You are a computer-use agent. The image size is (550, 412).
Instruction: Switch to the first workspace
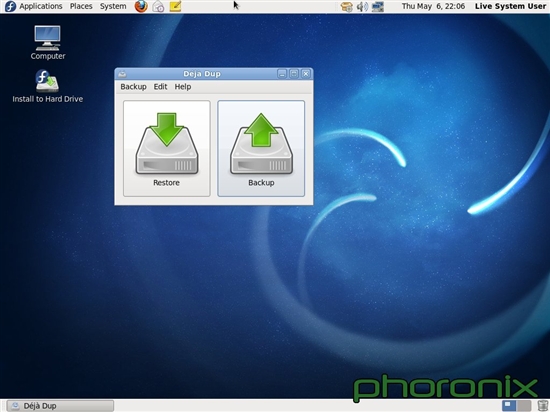[x=509, y=406]
